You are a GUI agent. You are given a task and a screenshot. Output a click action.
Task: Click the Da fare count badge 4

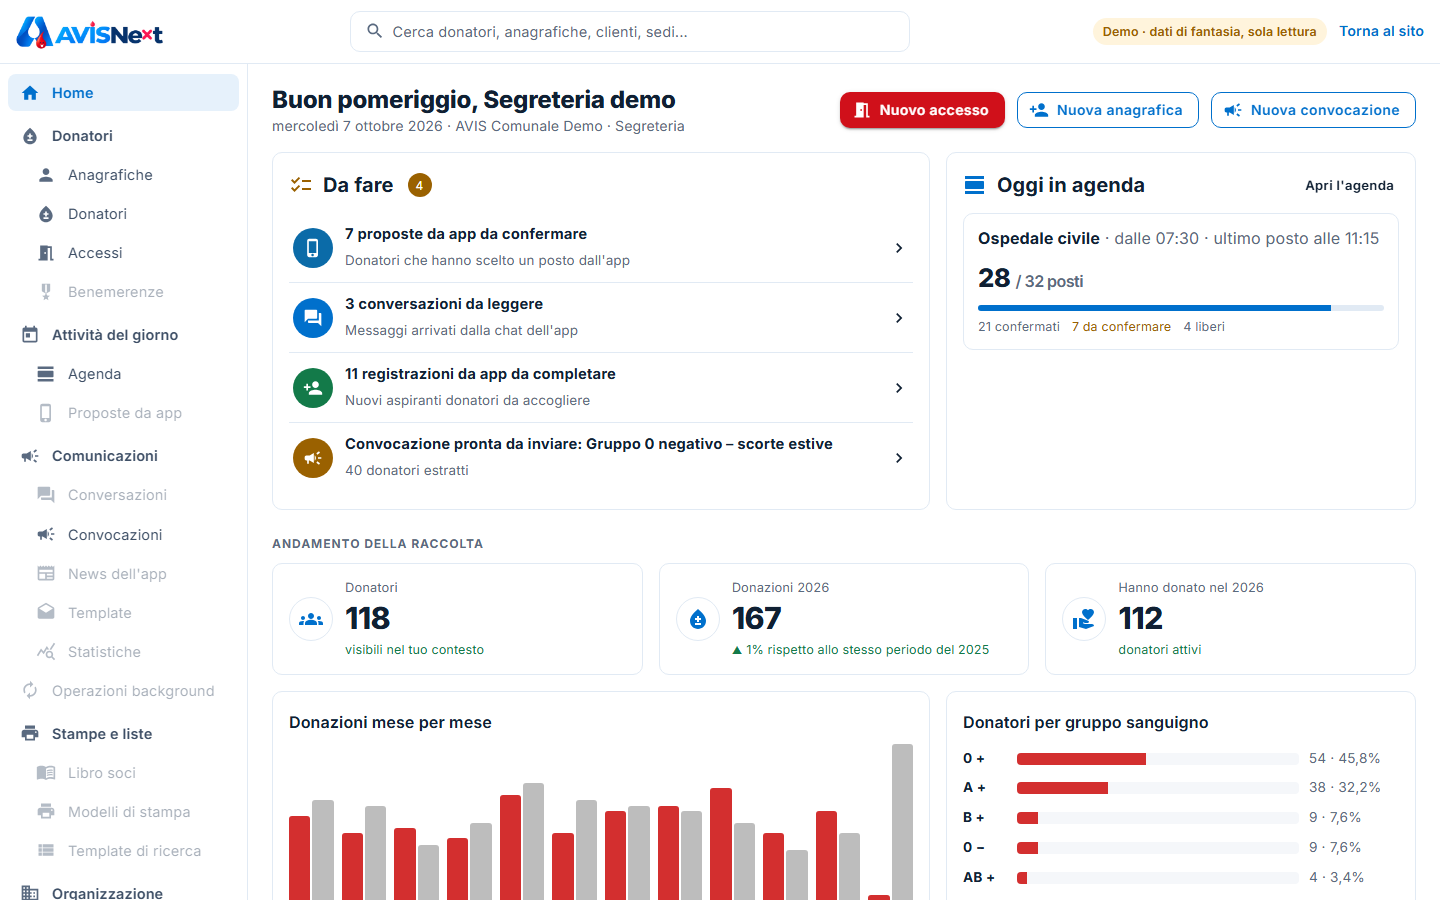[419, 185]
